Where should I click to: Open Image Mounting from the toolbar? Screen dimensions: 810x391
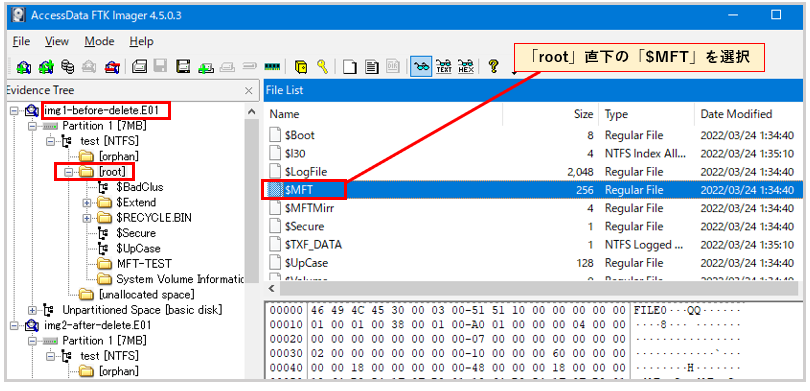coord(67,67)
